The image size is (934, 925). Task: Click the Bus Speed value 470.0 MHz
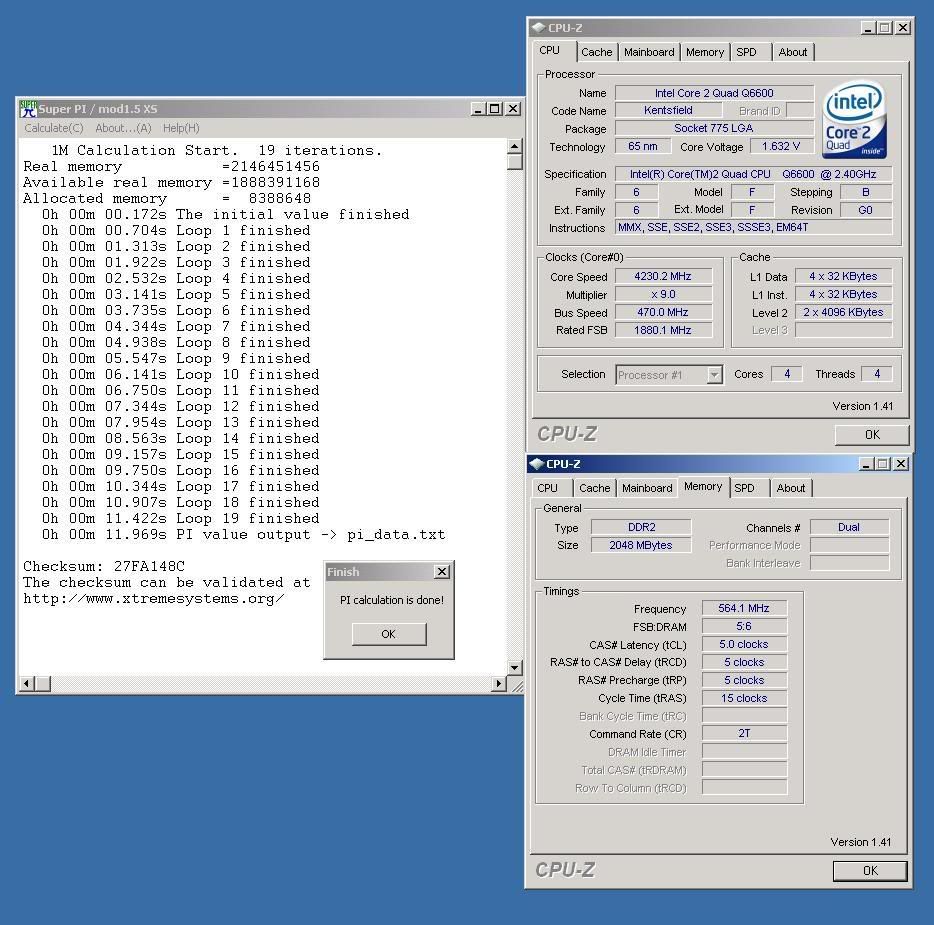pyautogui.click(x=663, y=312)
